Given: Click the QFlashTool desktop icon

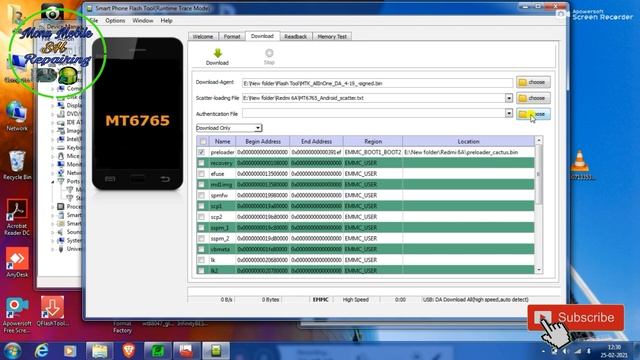Looking at the screenshot, I should [52, 311].
